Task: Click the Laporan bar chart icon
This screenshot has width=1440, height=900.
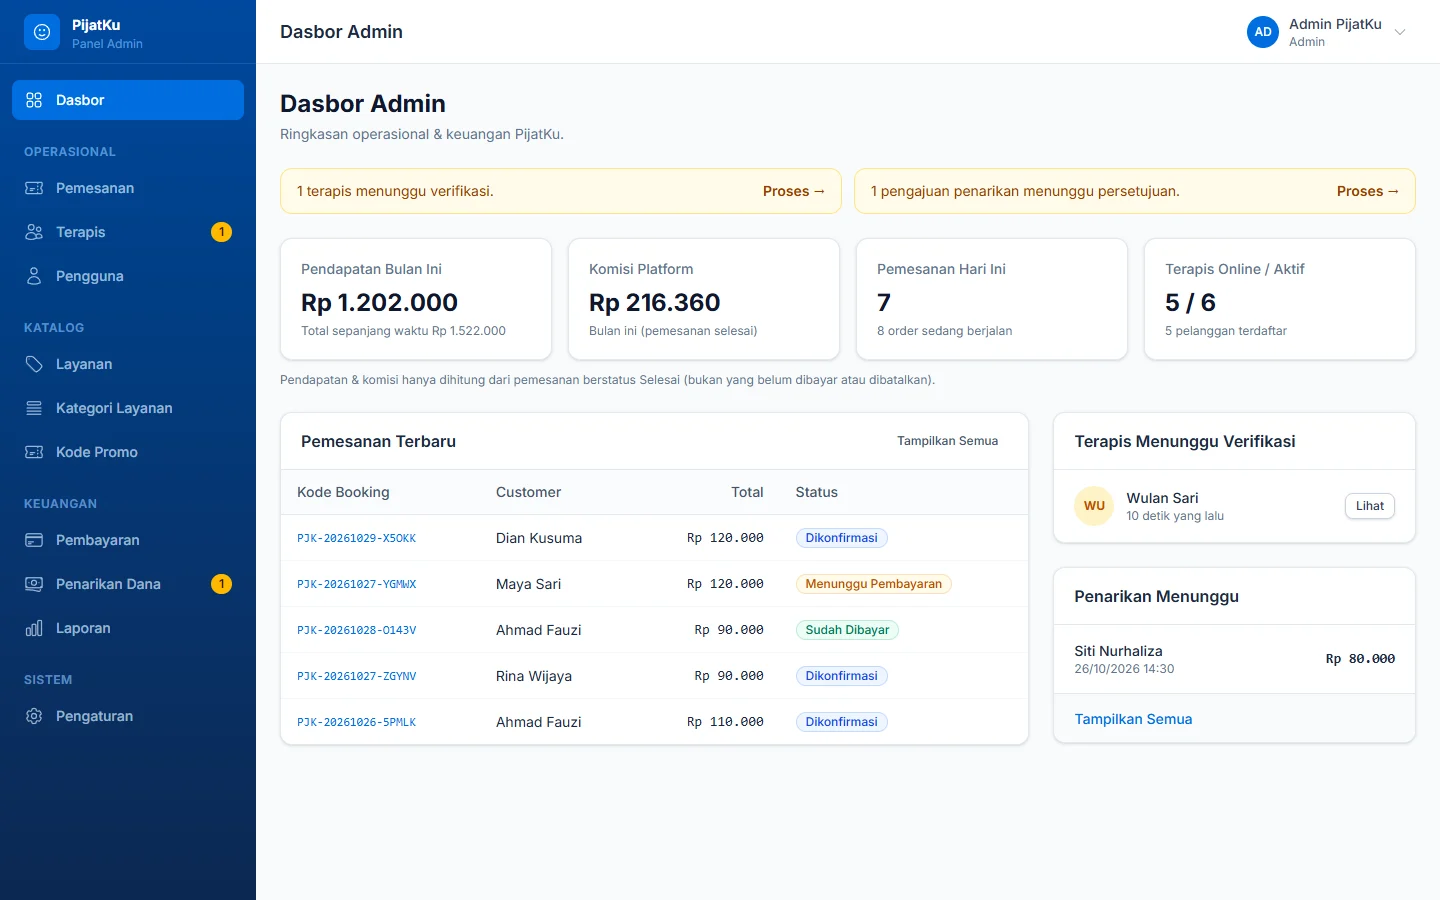Action: (34, 628)
